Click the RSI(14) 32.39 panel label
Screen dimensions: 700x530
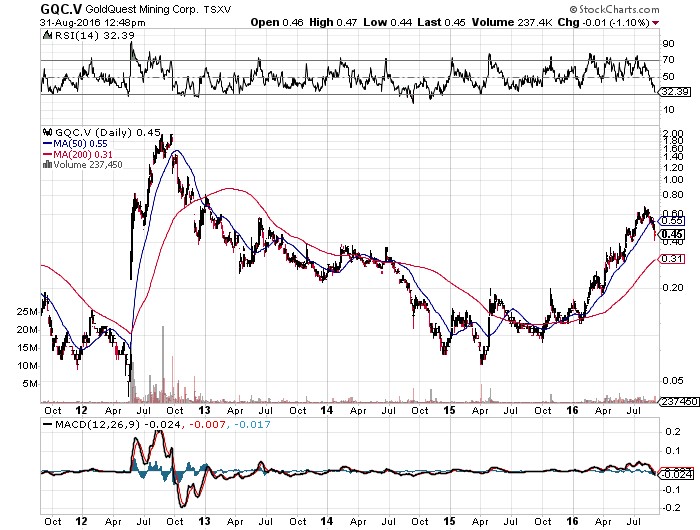click(x=94, y=35)
